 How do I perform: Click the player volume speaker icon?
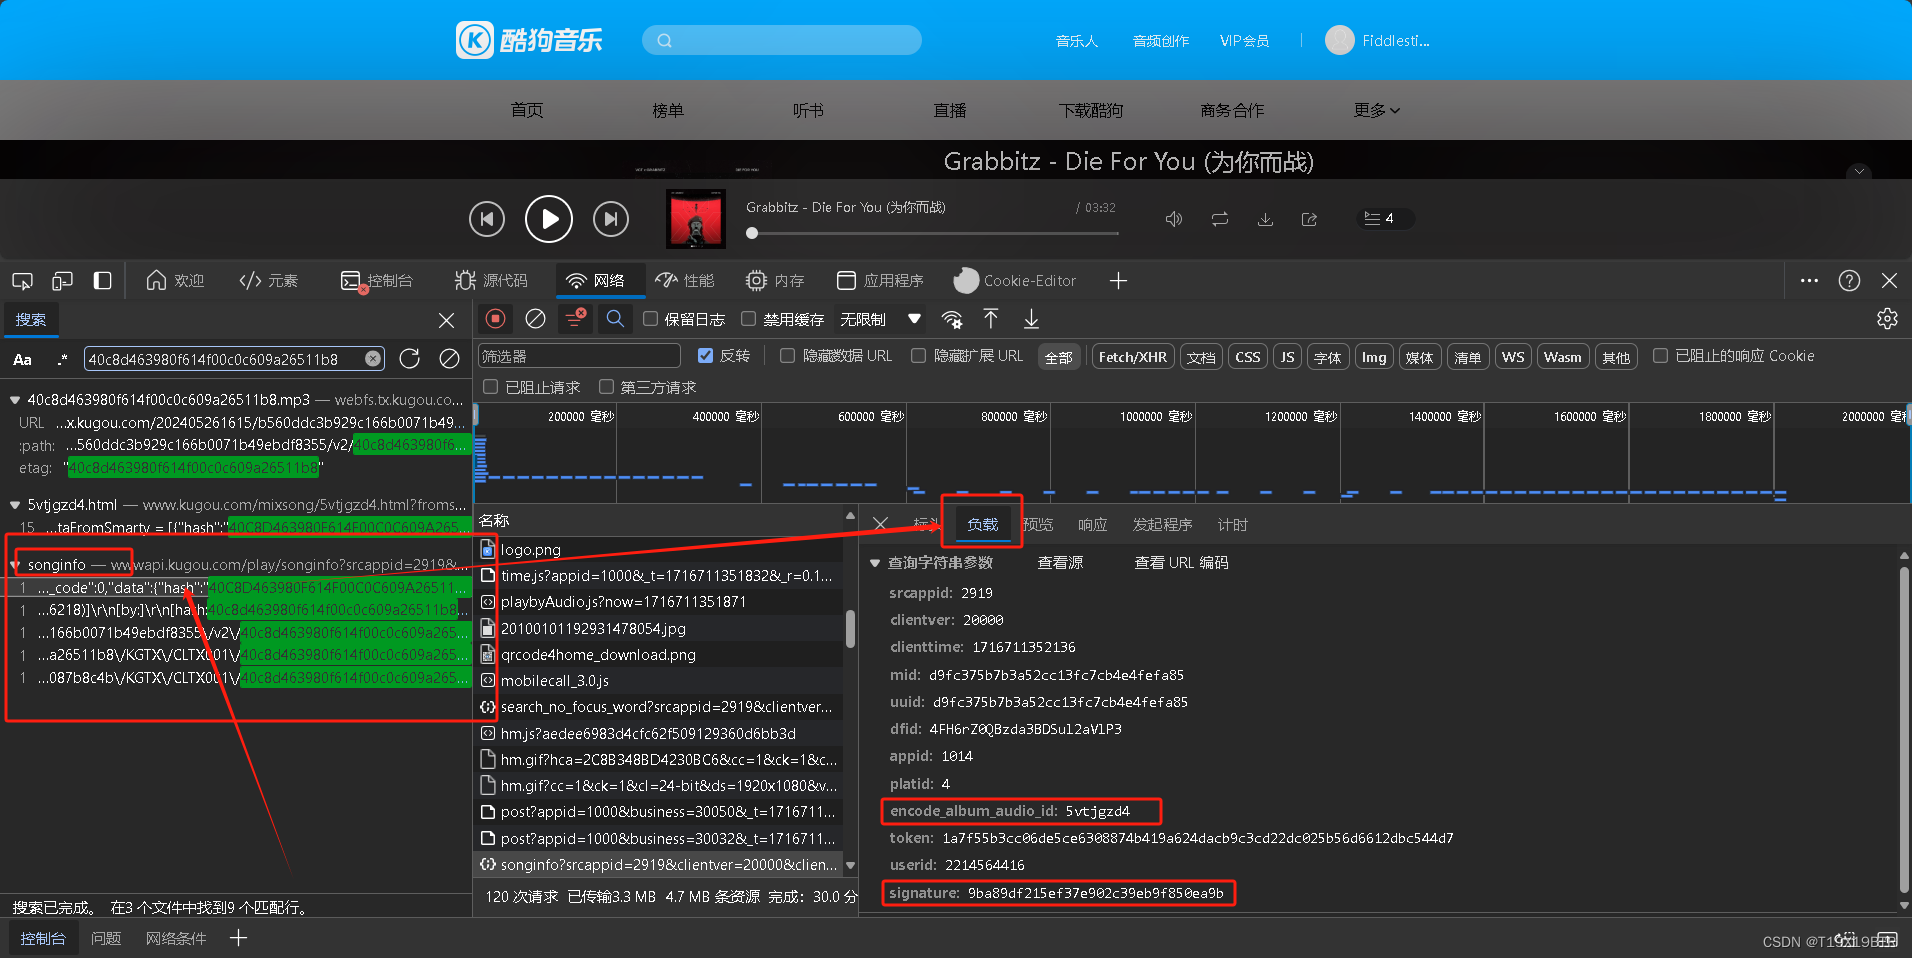pyautogui.click(x=1174, y=219)
